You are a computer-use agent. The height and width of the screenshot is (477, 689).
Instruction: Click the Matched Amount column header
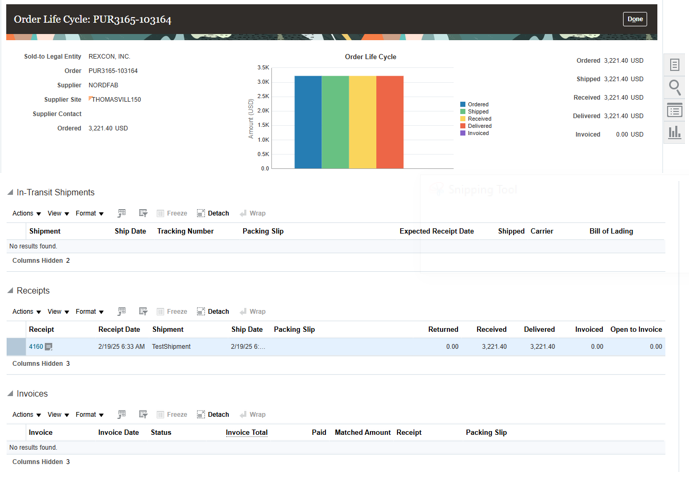click(x=363, y=433)
